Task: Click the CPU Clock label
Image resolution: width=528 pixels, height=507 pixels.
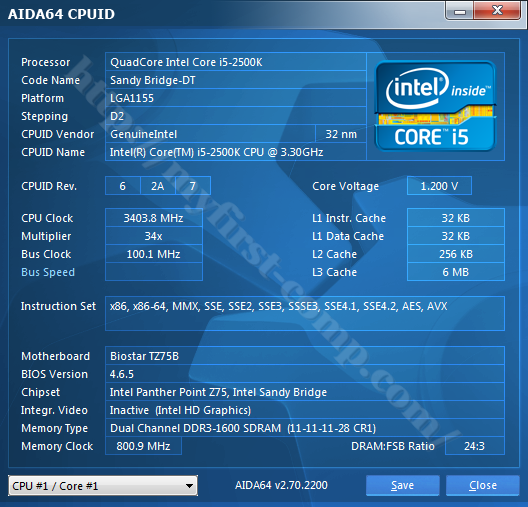Action: [47, 218]
